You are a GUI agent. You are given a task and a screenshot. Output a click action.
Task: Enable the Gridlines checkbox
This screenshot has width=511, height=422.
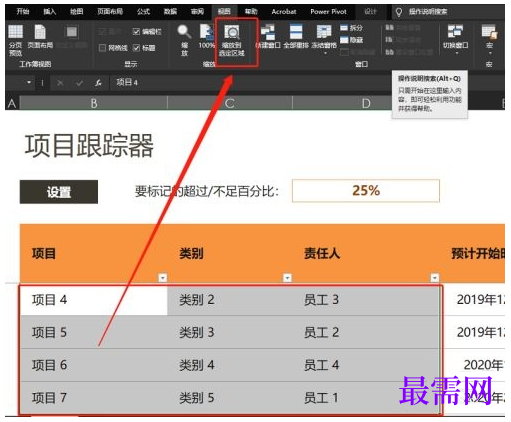pyautogui.click(x=103, y=48)
